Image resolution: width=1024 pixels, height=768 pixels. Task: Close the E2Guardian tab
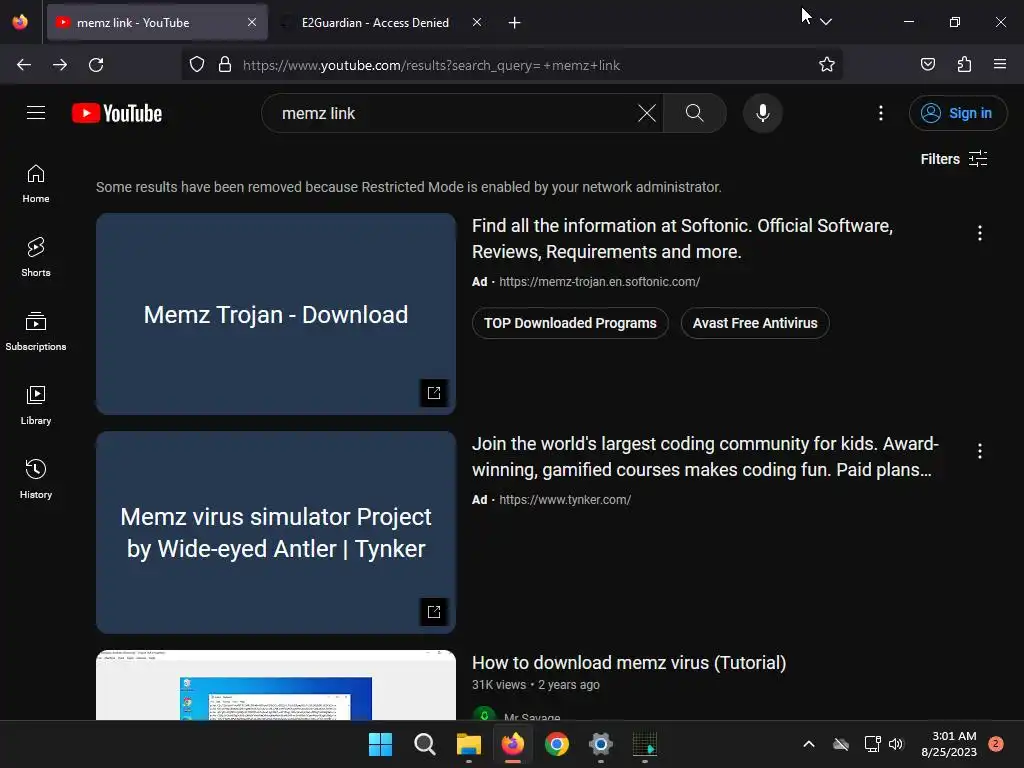click(x=477, y=22)
